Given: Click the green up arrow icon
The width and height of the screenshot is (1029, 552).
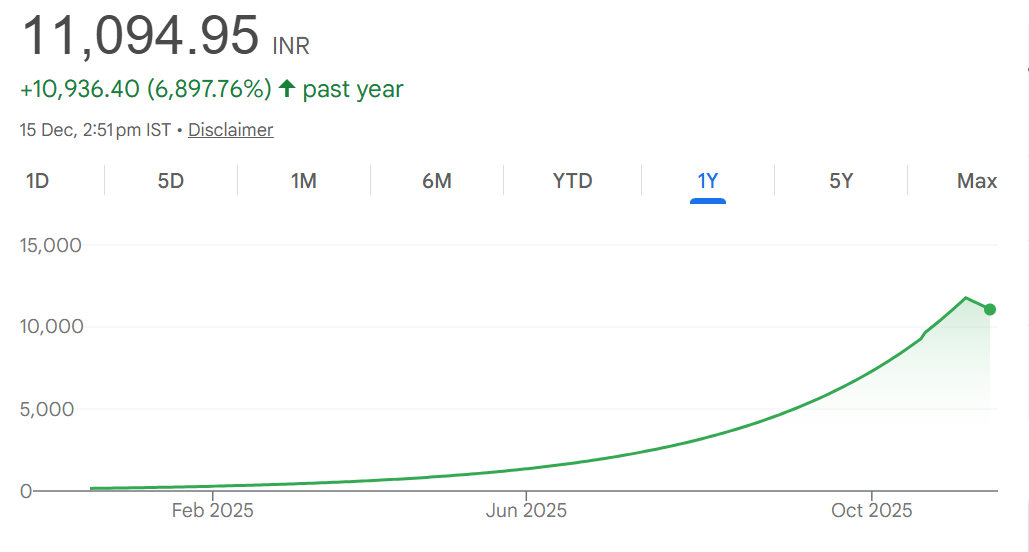Looking at the screenshot, I should pos(287,89).
